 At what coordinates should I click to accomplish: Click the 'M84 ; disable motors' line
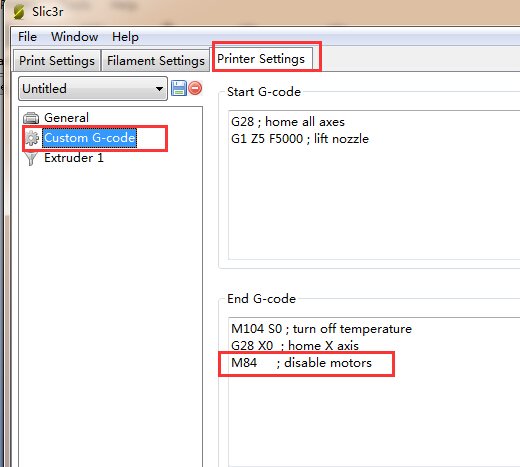pos(301,363)
